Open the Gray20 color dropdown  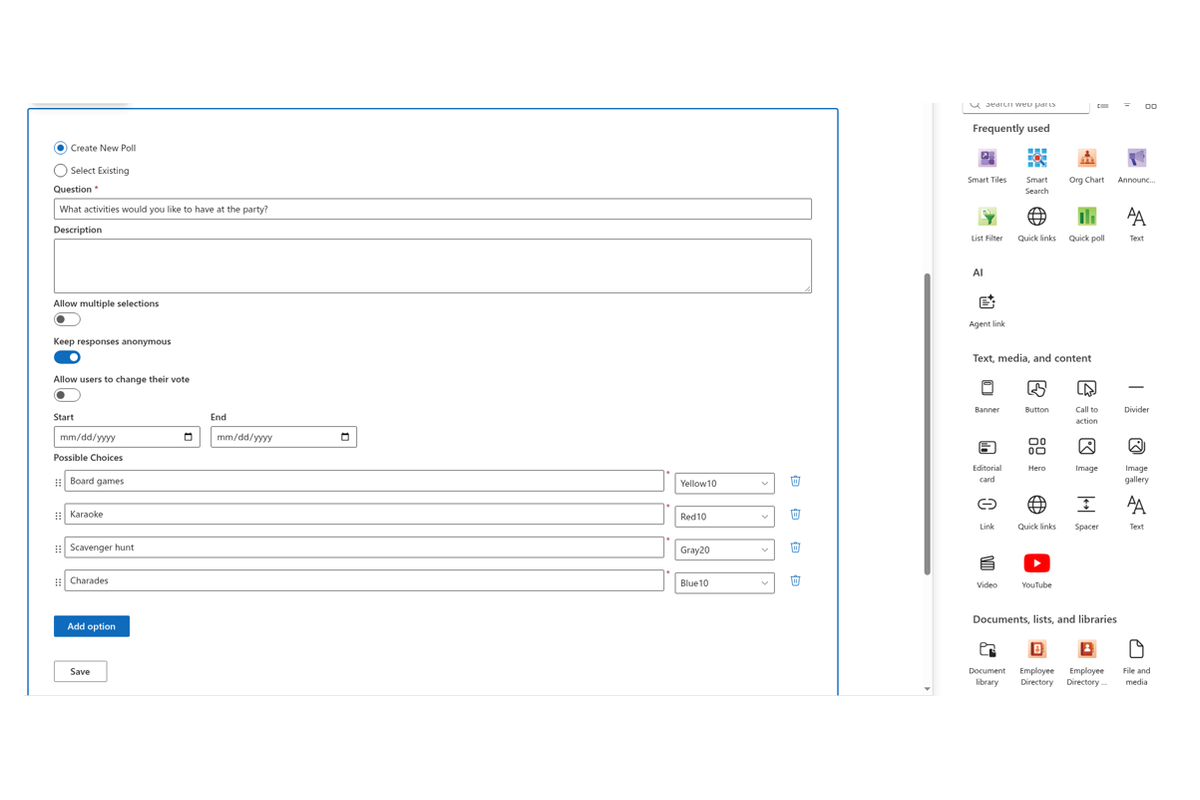tap(724, 550)
